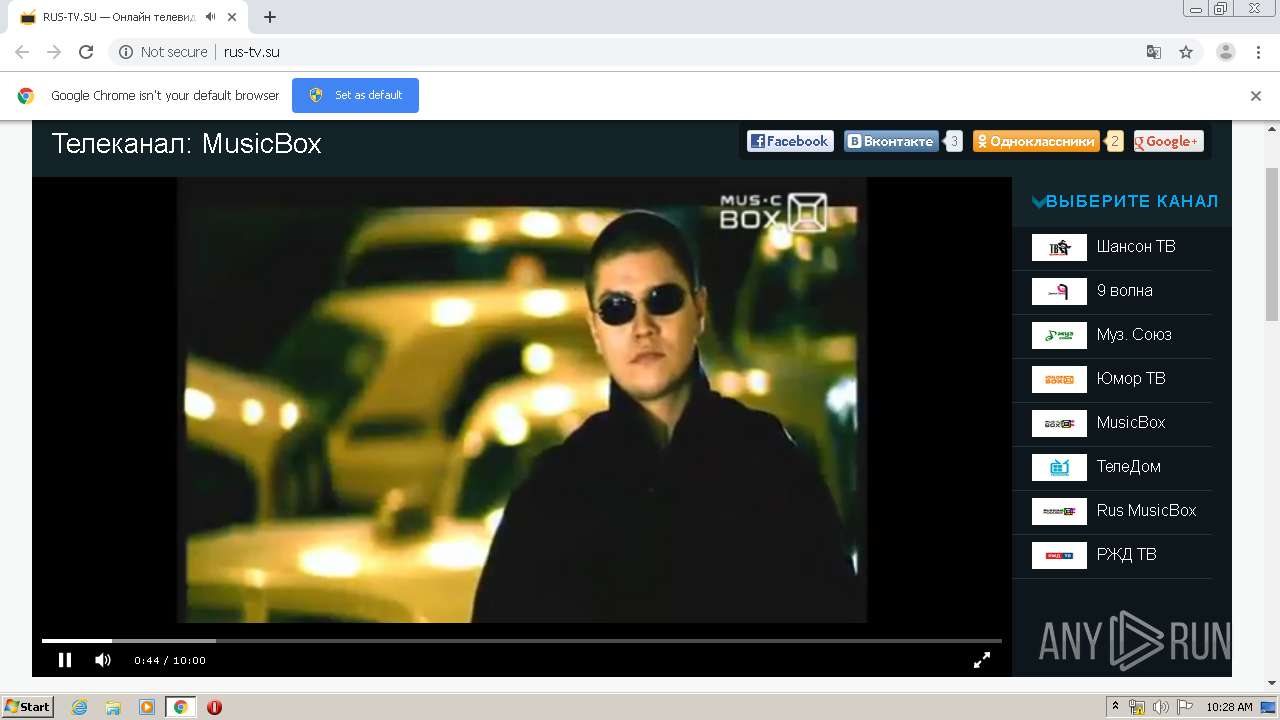This screenshot has height=720, width=1280.
Task: Show hidden system tray icons
Action: [1115, 707]
